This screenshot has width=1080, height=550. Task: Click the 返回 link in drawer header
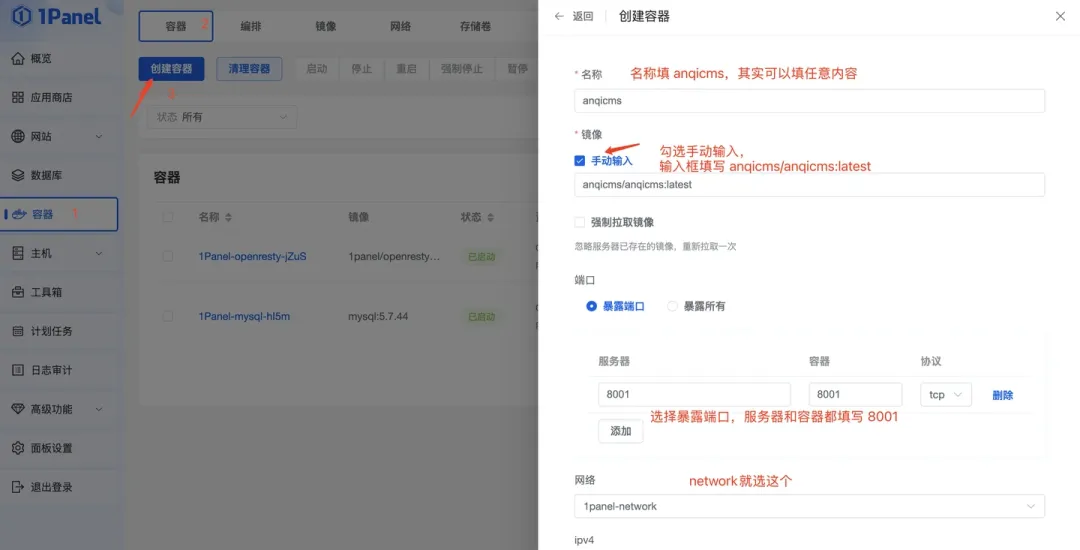point(583,16)
